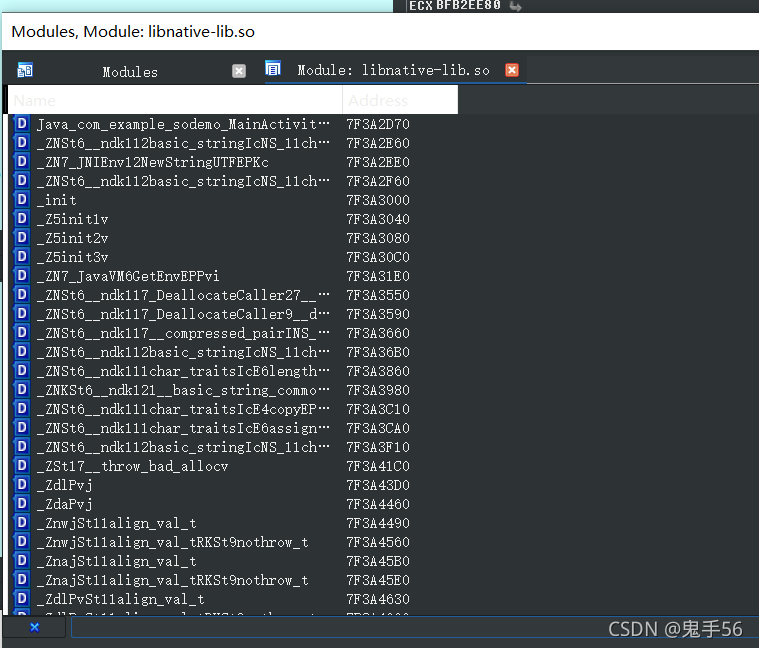Click D icon of _ZdlPvSt11align_val_t row

click(x=22, y=599)
